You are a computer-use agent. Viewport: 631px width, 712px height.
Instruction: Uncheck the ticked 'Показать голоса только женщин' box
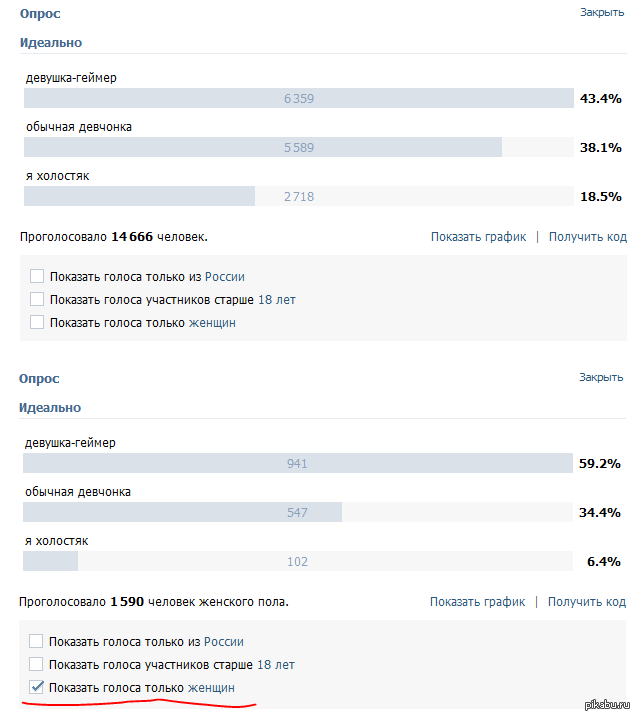(37, 688)
